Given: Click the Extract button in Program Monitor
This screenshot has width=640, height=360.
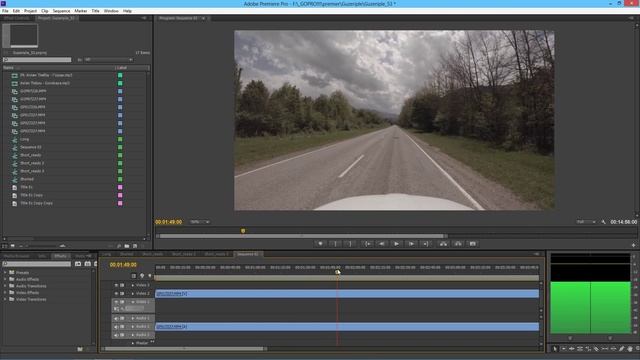Looking at the screenshot, I should click(x=458, y=244).
